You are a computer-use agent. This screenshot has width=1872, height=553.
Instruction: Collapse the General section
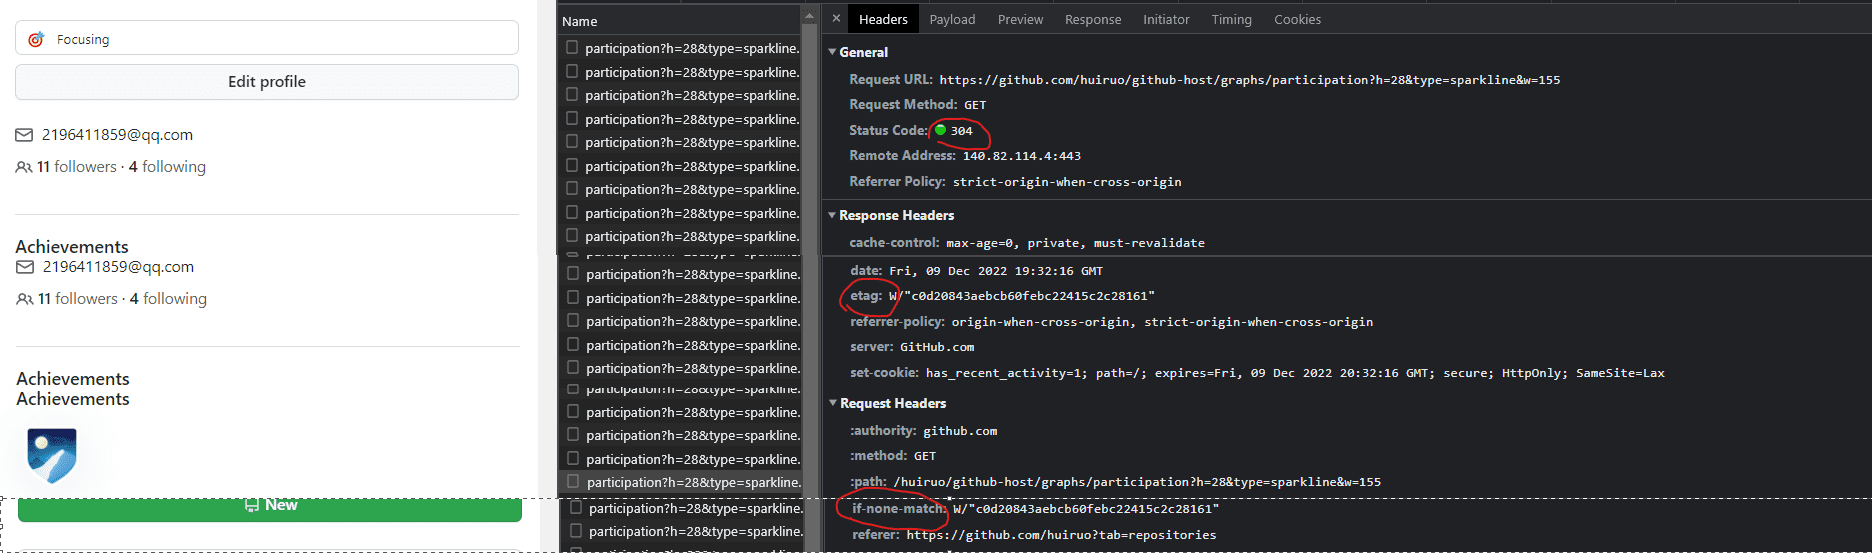point(832,52)
